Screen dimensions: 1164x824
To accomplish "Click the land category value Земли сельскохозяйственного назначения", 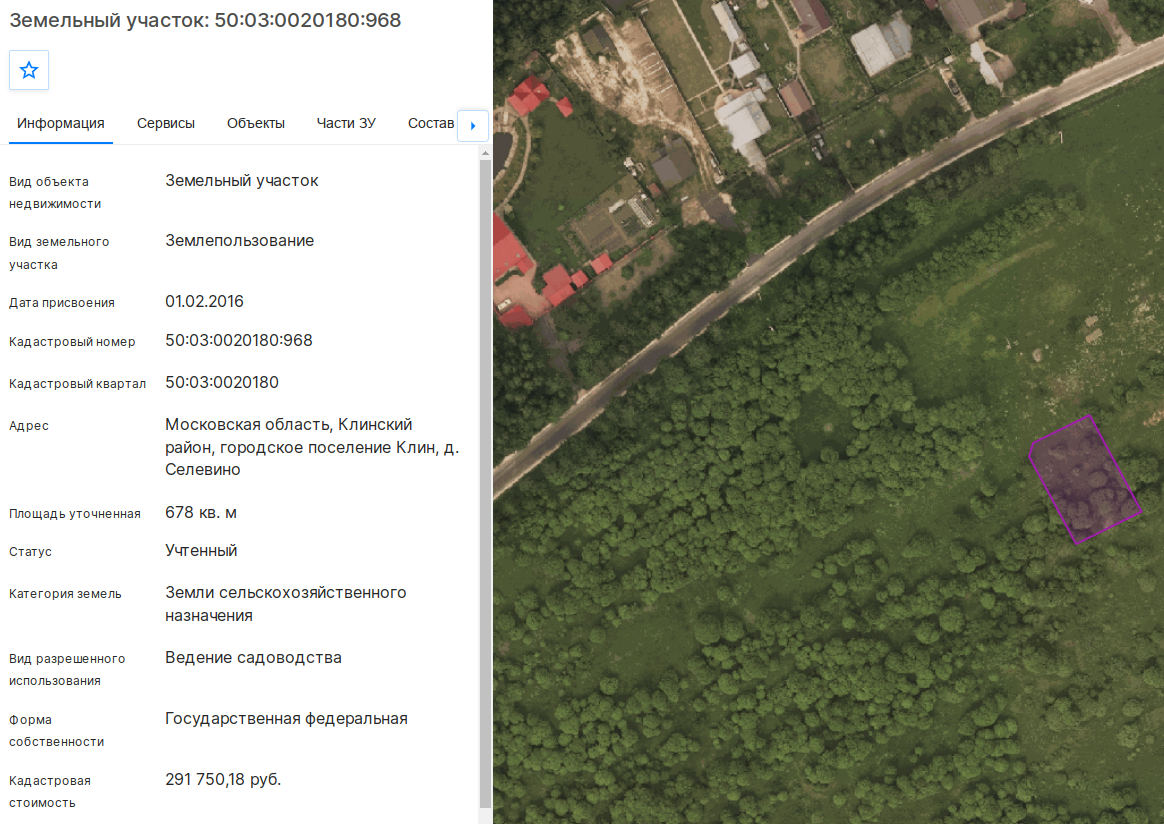I will (286, 604).
